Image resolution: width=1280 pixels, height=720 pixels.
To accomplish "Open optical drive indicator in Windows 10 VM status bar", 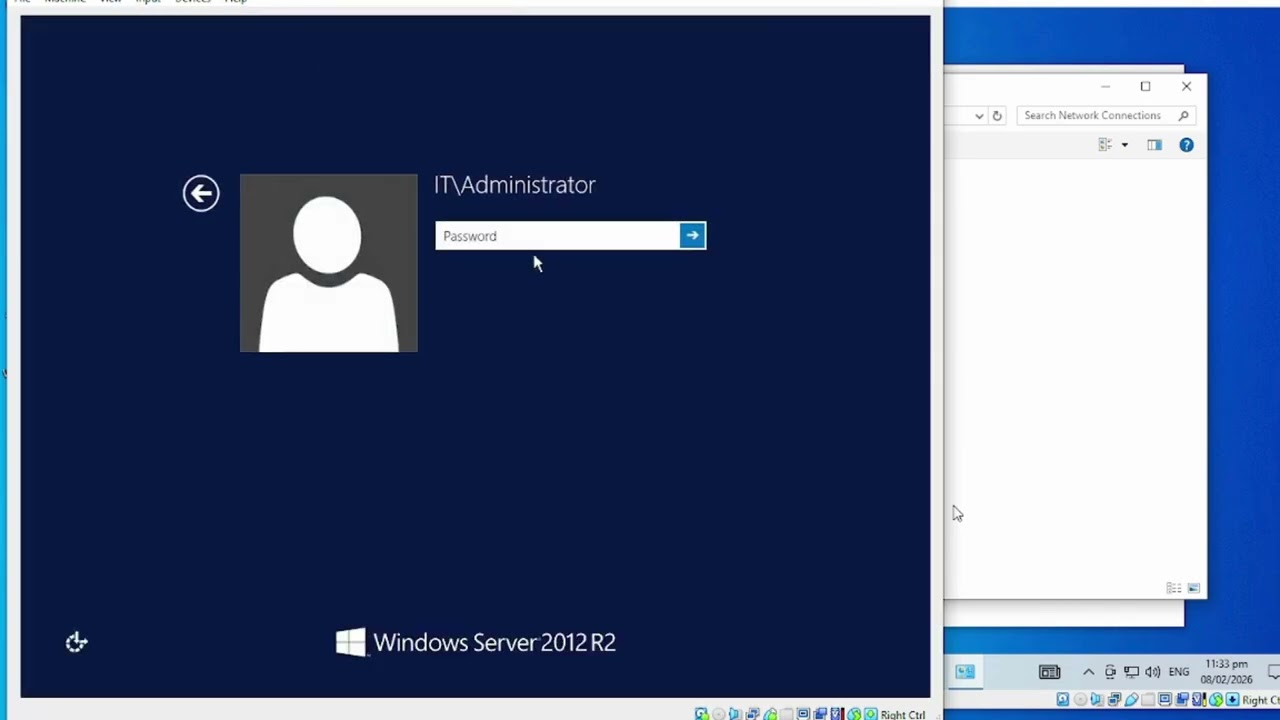I will (x=1080, y=700).
